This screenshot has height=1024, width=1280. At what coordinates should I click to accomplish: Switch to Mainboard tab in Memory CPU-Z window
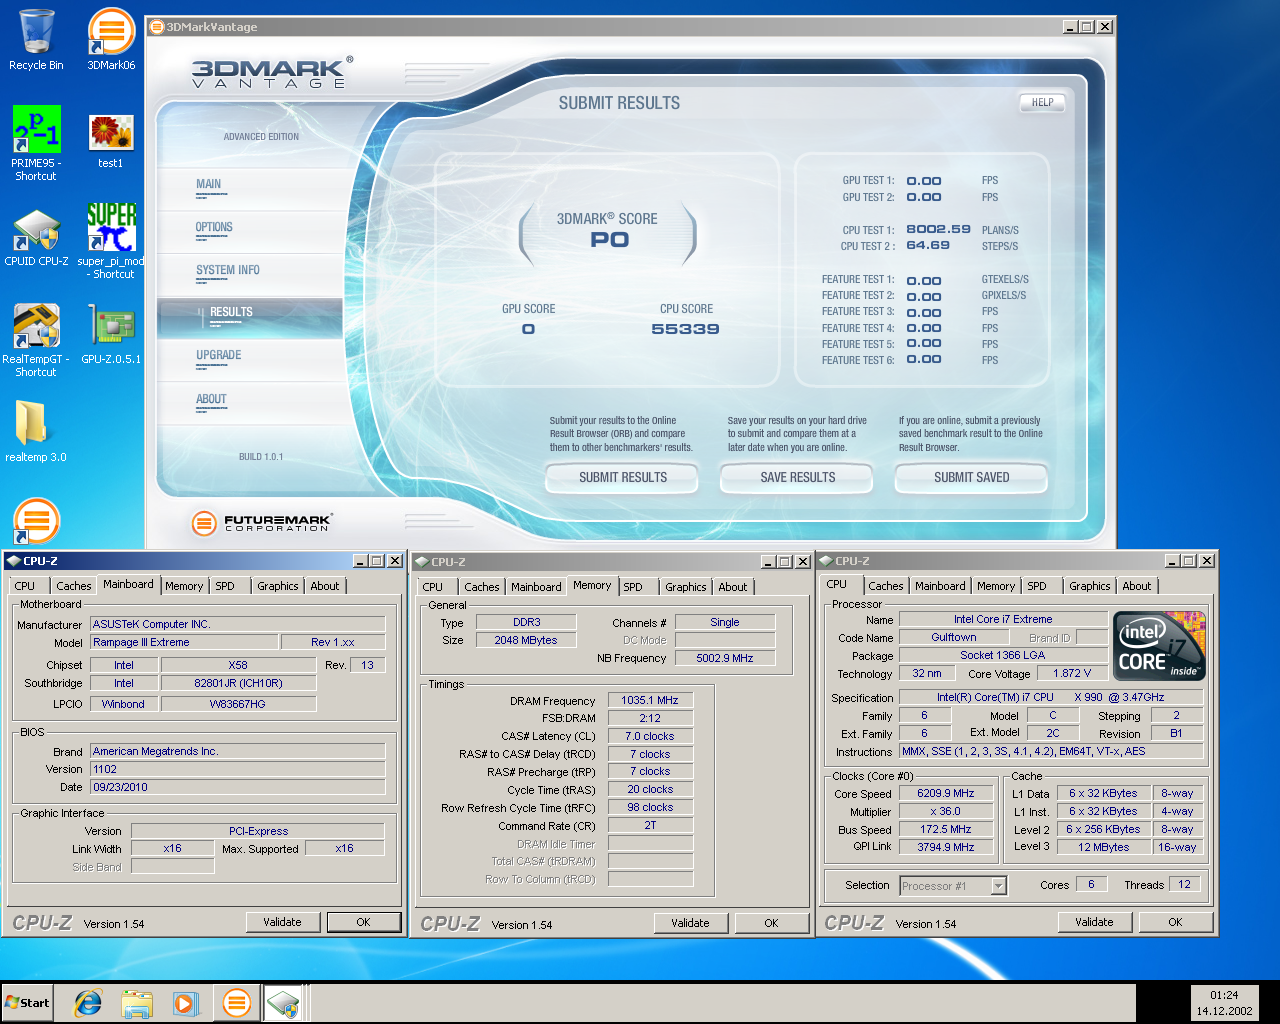536,587
